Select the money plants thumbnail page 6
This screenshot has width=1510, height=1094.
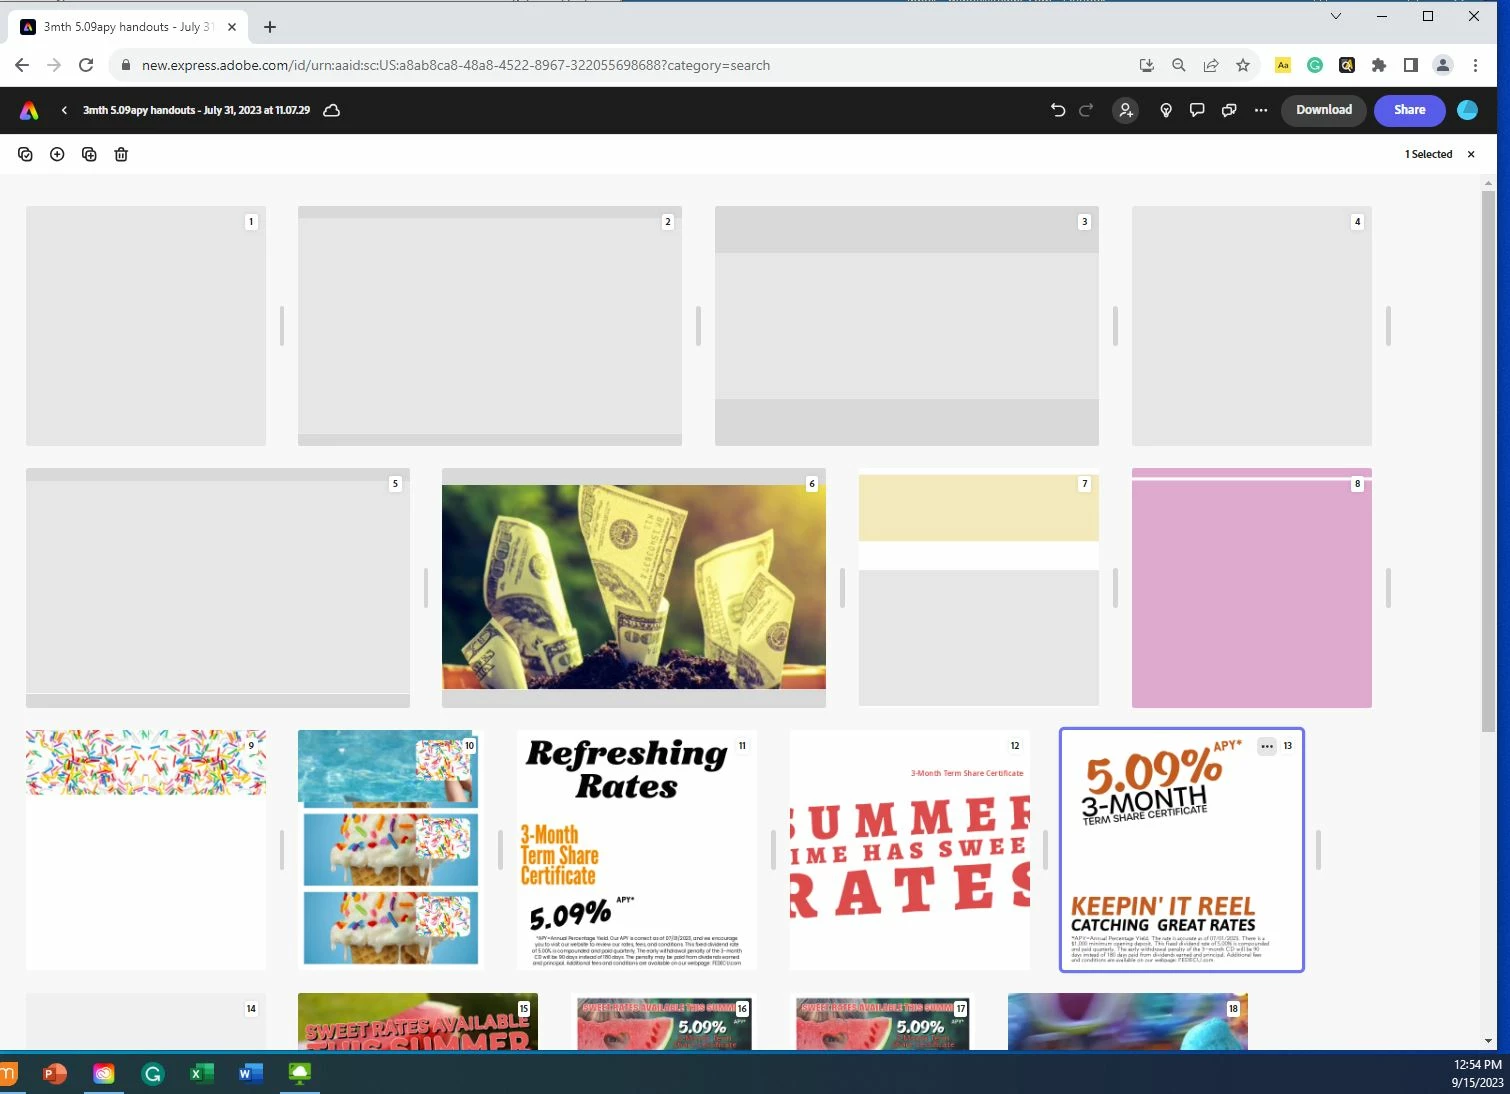point(634,588)
